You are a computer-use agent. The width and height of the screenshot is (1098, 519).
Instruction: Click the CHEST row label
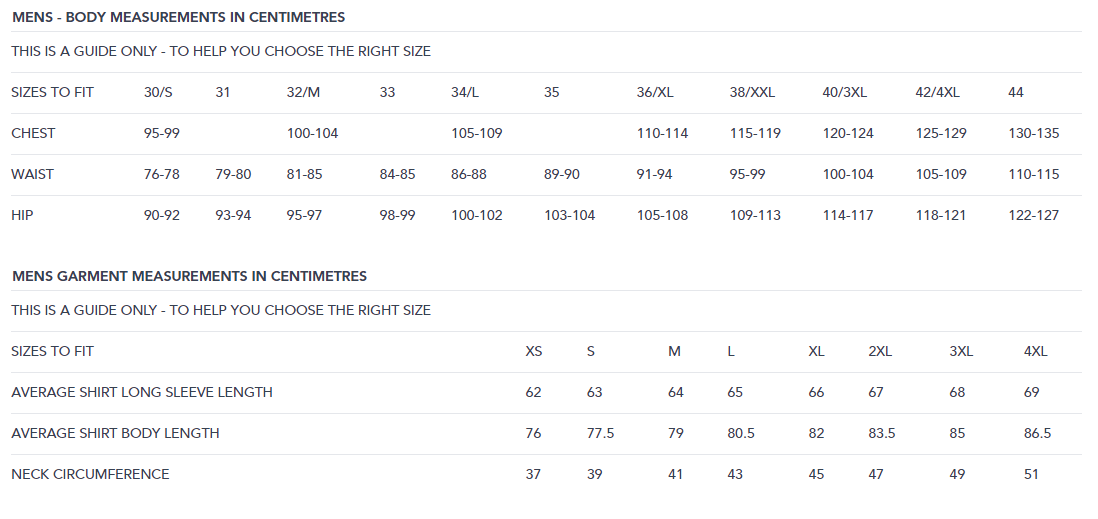(33, 133)
